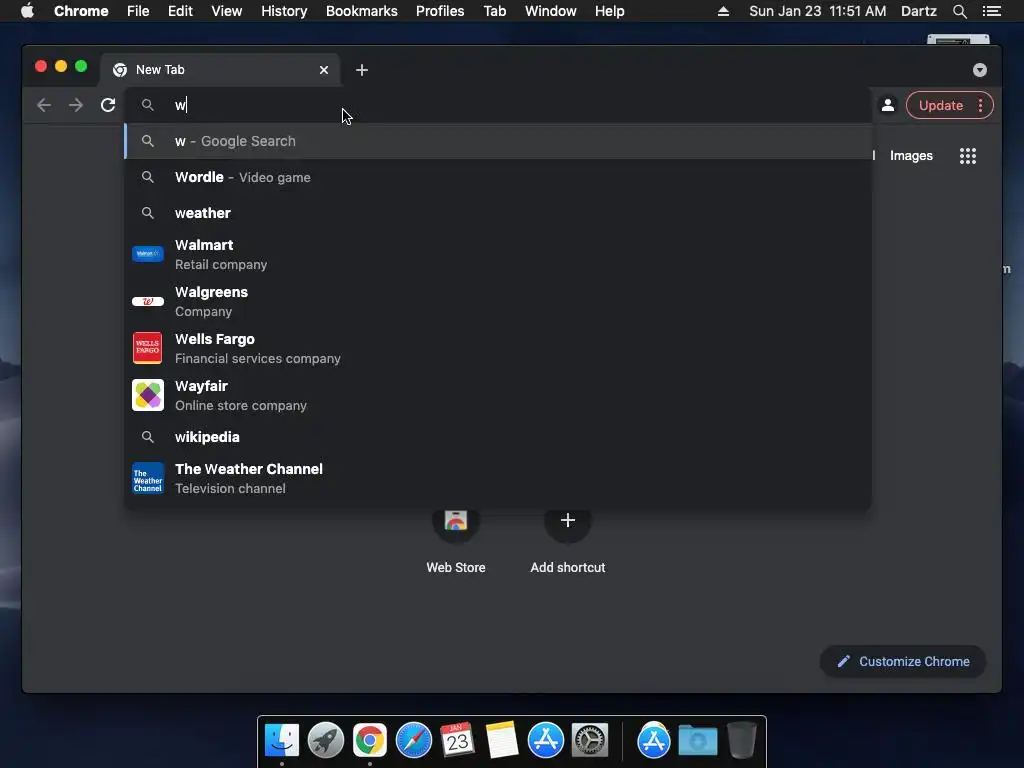Open the File menu

[138, 11]
